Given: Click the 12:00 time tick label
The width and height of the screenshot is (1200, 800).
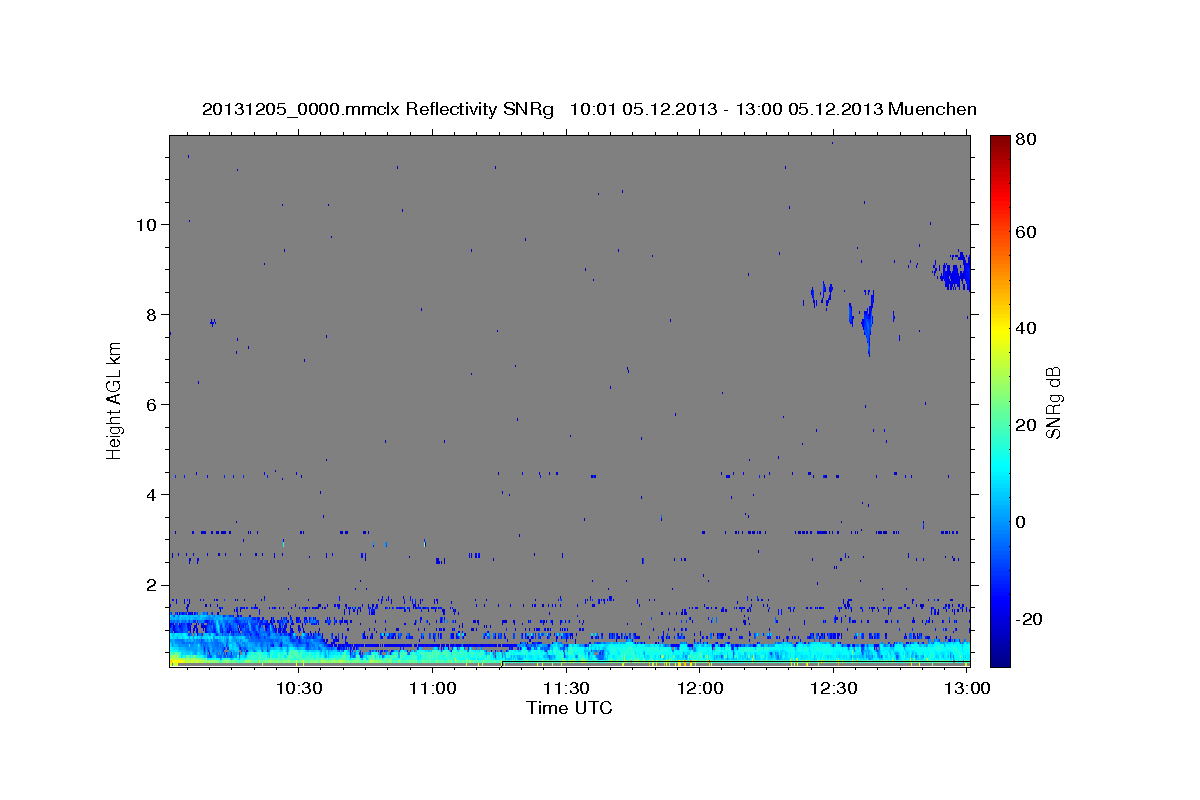Looking at the screenshot, I should click(x=701, y=688).
